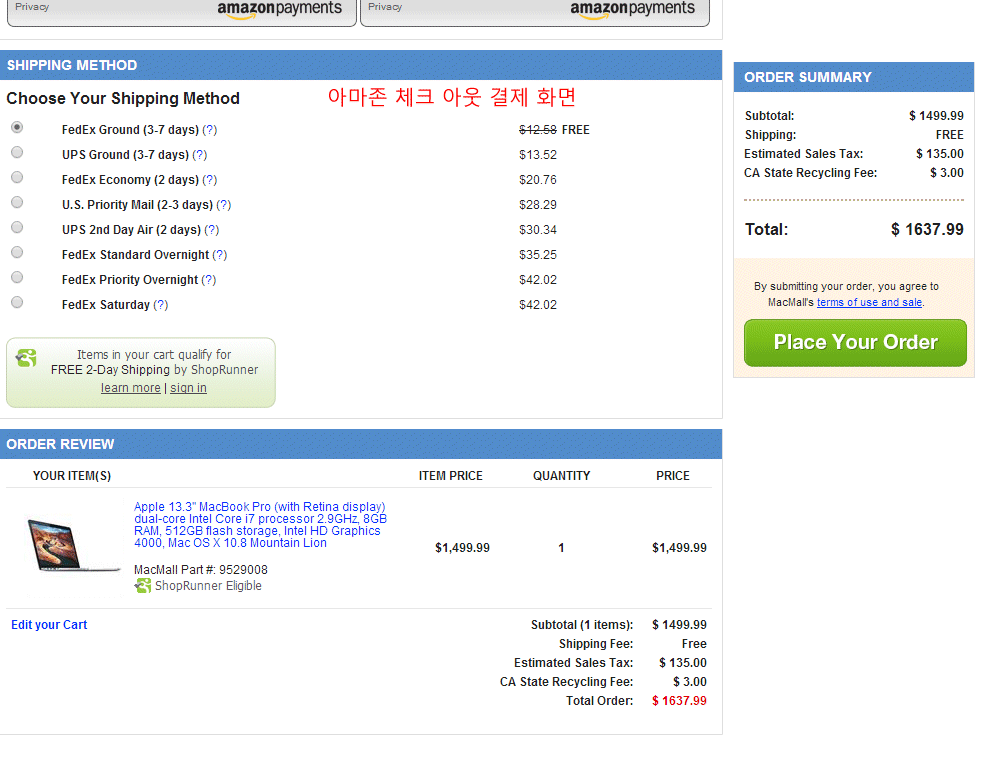The width and height of the screenshot is (981, 758).
Task: Click help icon next to FedEx Ground
Action: pos(210,130)
